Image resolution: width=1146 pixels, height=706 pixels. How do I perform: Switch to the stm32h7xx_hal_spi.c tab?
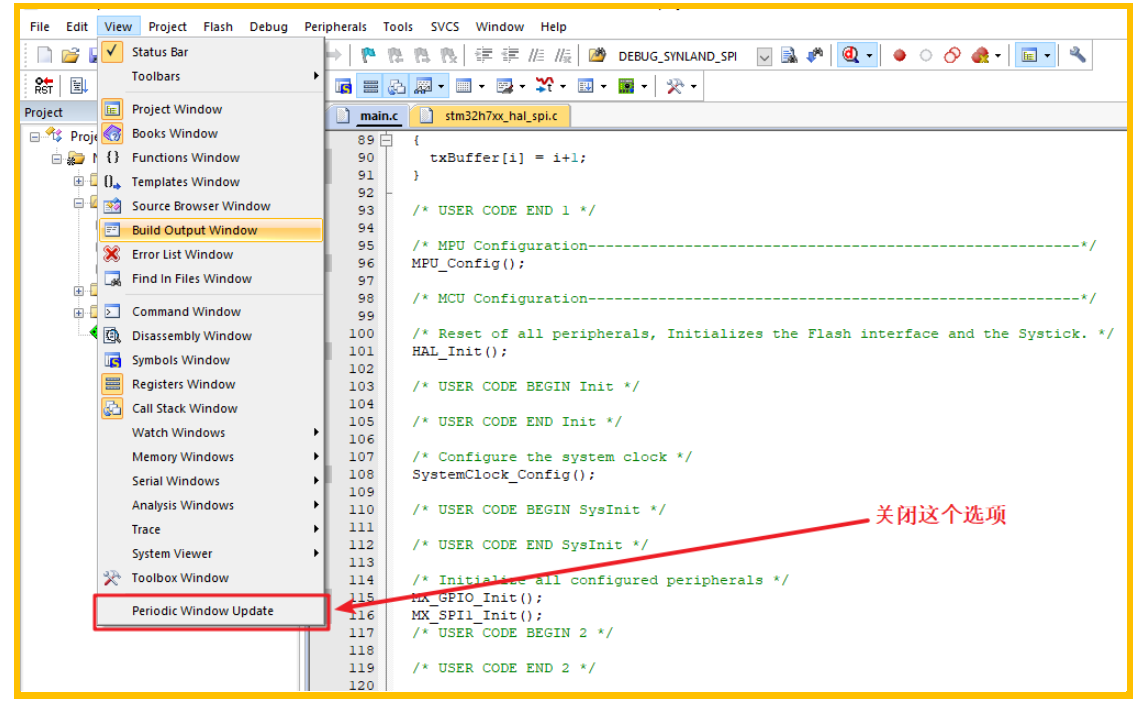490,115
